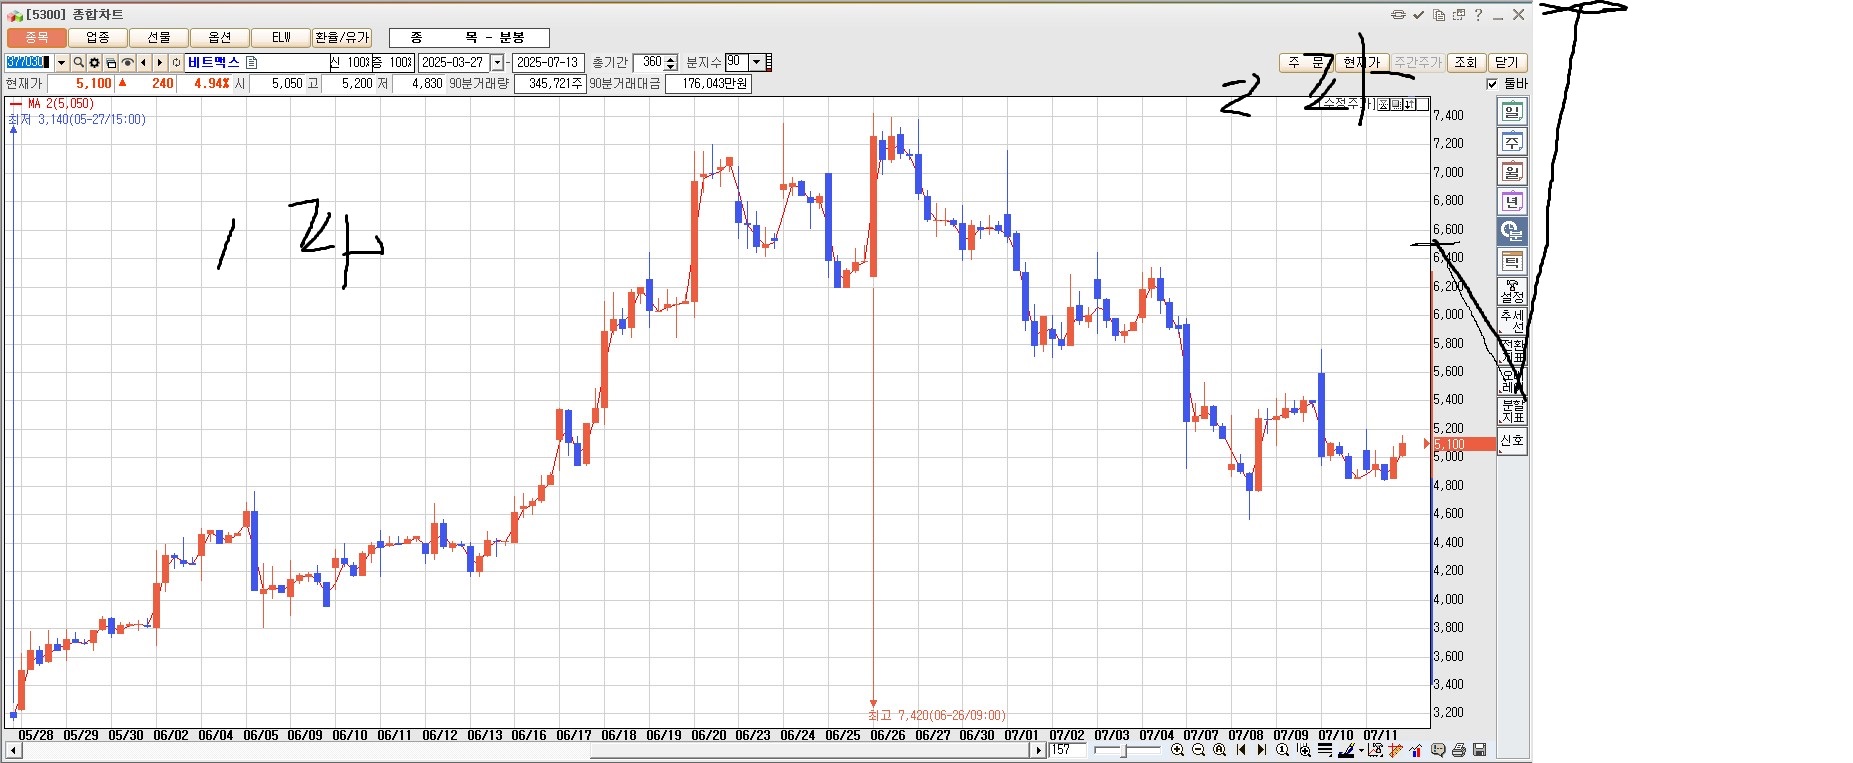The image size is (1853, 763).
Task: Go to the next stock with right arrow
Action: (x=159, y=62)
